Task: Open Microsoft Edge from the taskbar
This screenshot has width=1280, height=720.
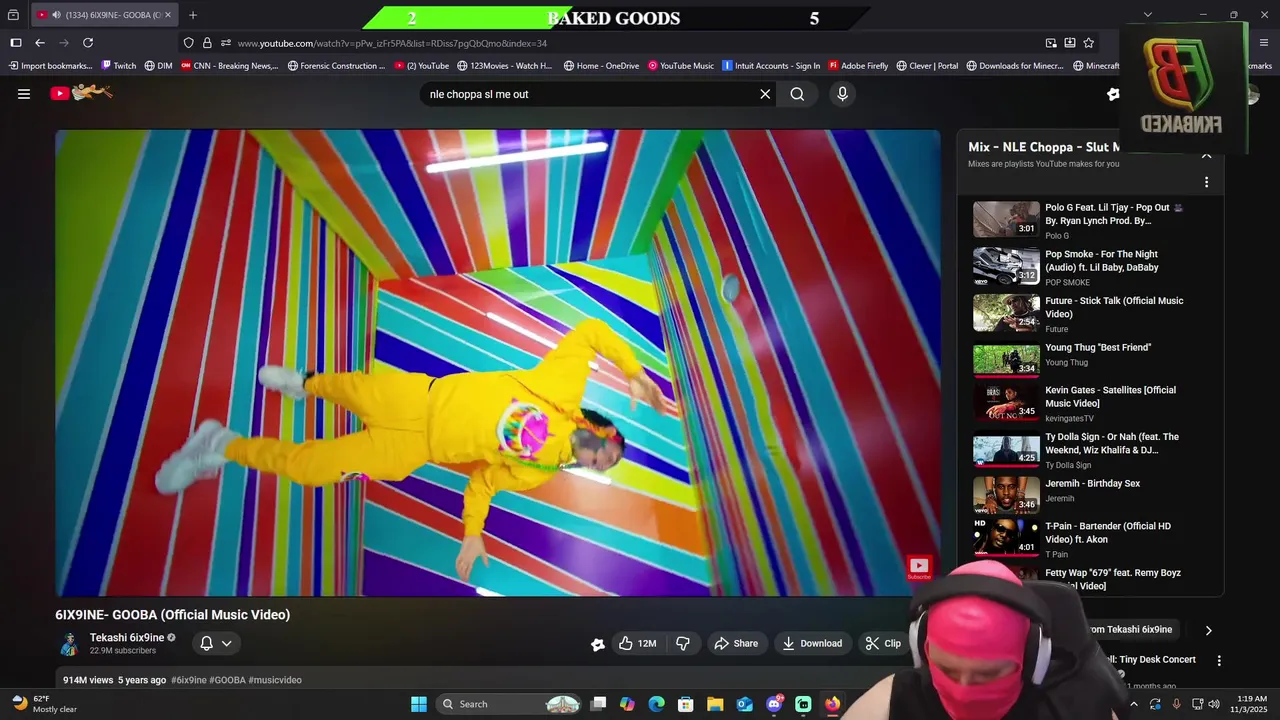Action: coord(656,704)
